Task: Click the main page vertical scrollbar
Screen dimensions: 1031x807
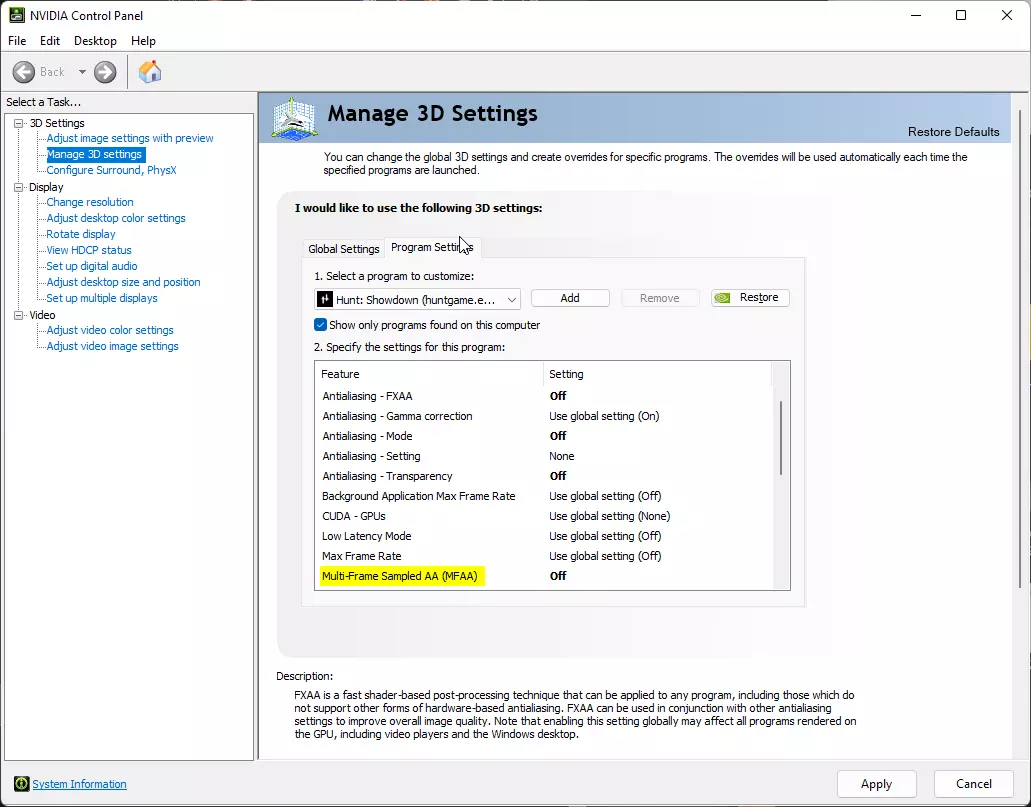Action: point(1020,349)
